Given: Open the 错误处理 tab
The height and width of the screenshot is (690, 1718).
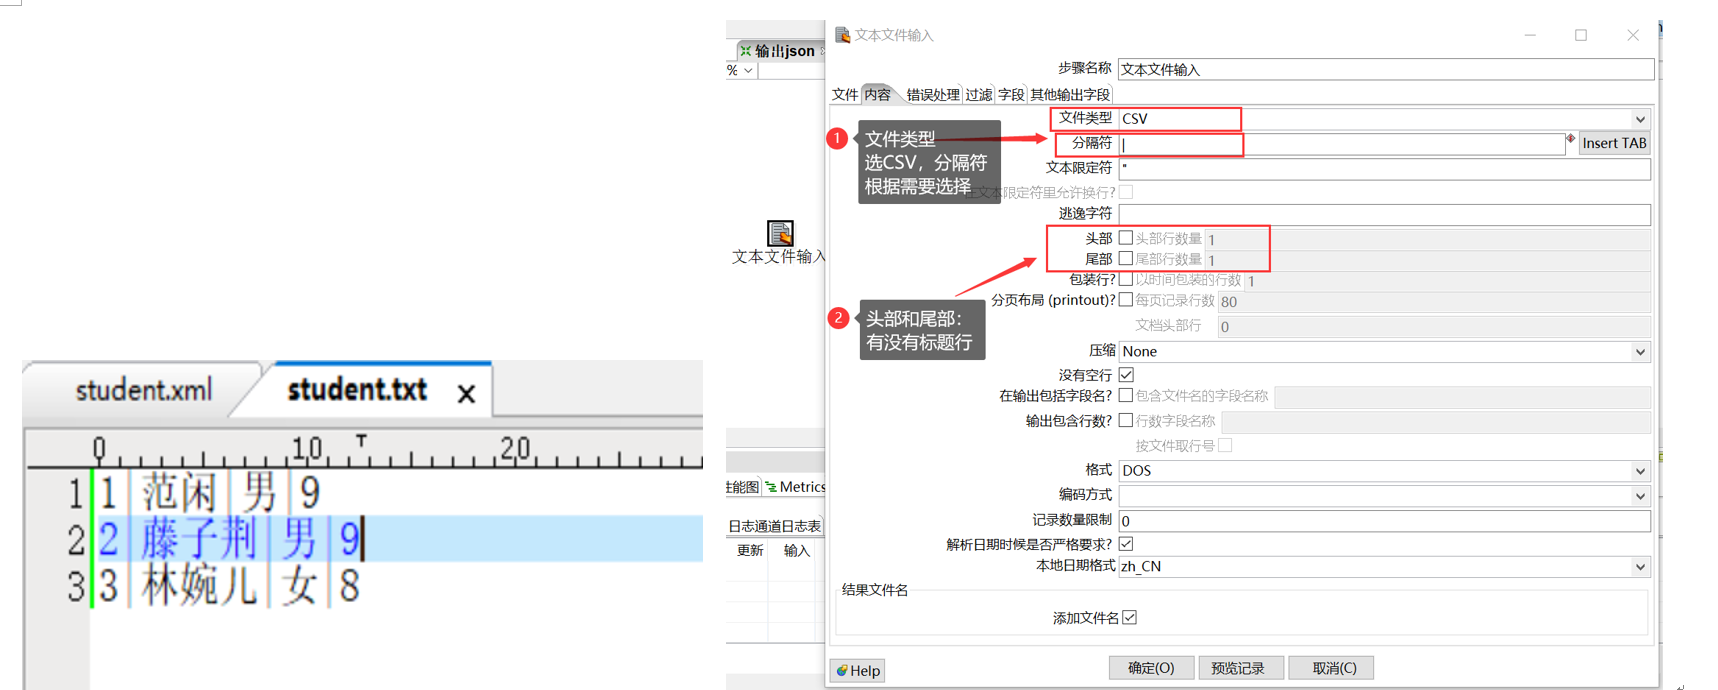Looking at the screenshot, I should coord(933,95).
